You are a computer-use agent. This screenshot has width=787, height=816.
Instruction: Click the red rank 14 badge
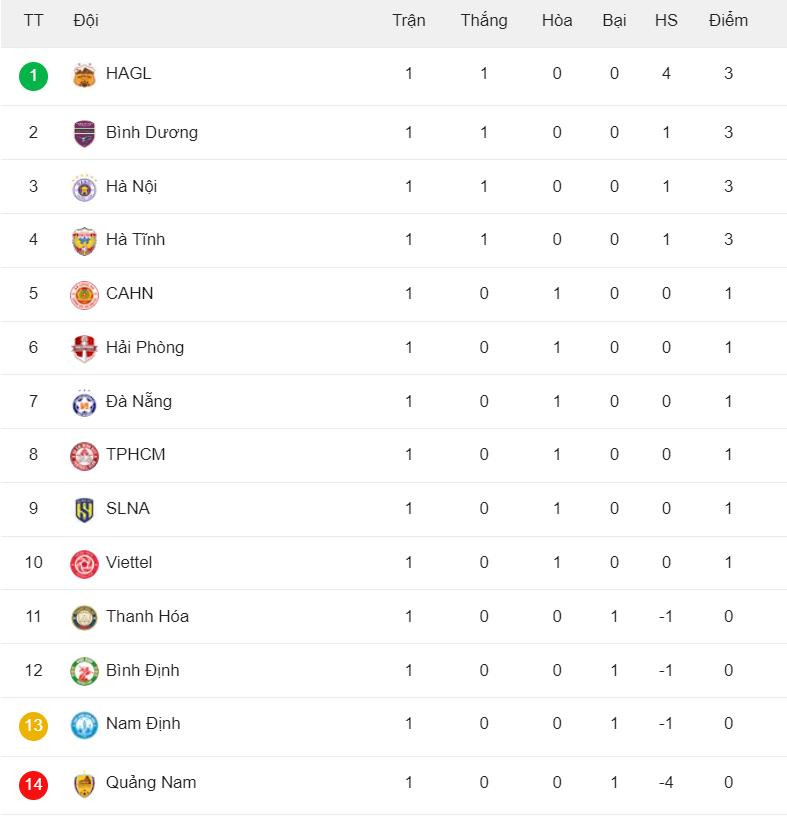(33, 783)
